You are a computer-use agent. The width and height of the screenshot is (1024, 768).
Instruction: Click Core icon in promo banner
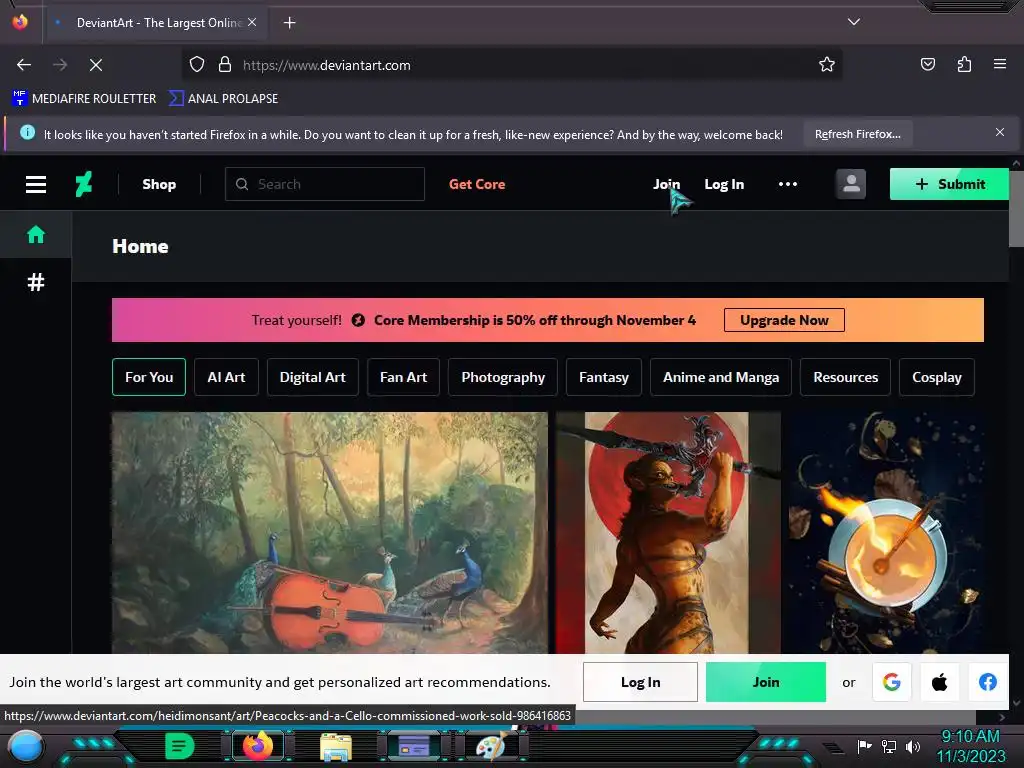coord(358,320)
